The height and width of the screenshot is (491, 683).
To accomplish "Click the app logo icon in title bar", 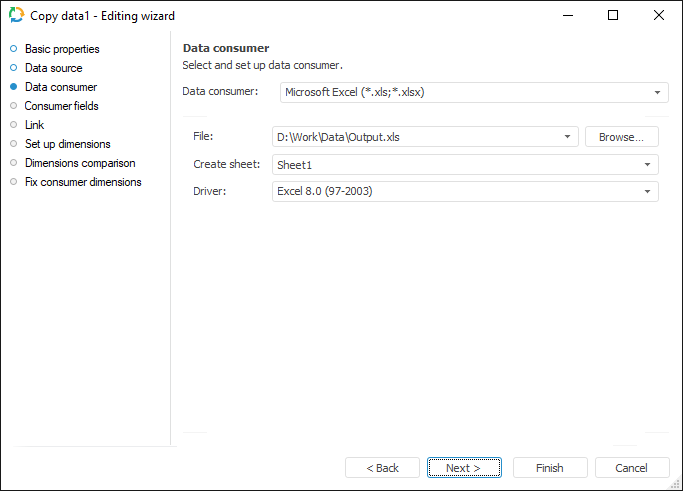I will (16, 15).
